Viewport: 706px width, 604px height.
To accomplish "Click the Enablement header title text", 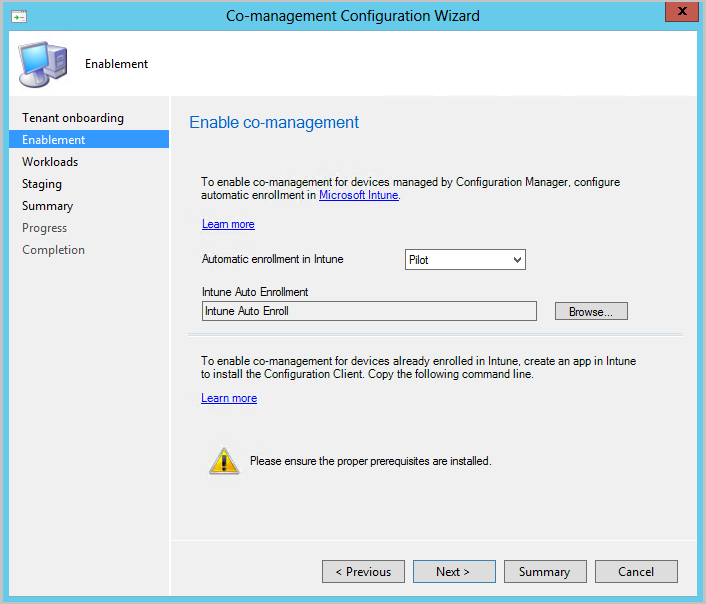I will 116,64.
